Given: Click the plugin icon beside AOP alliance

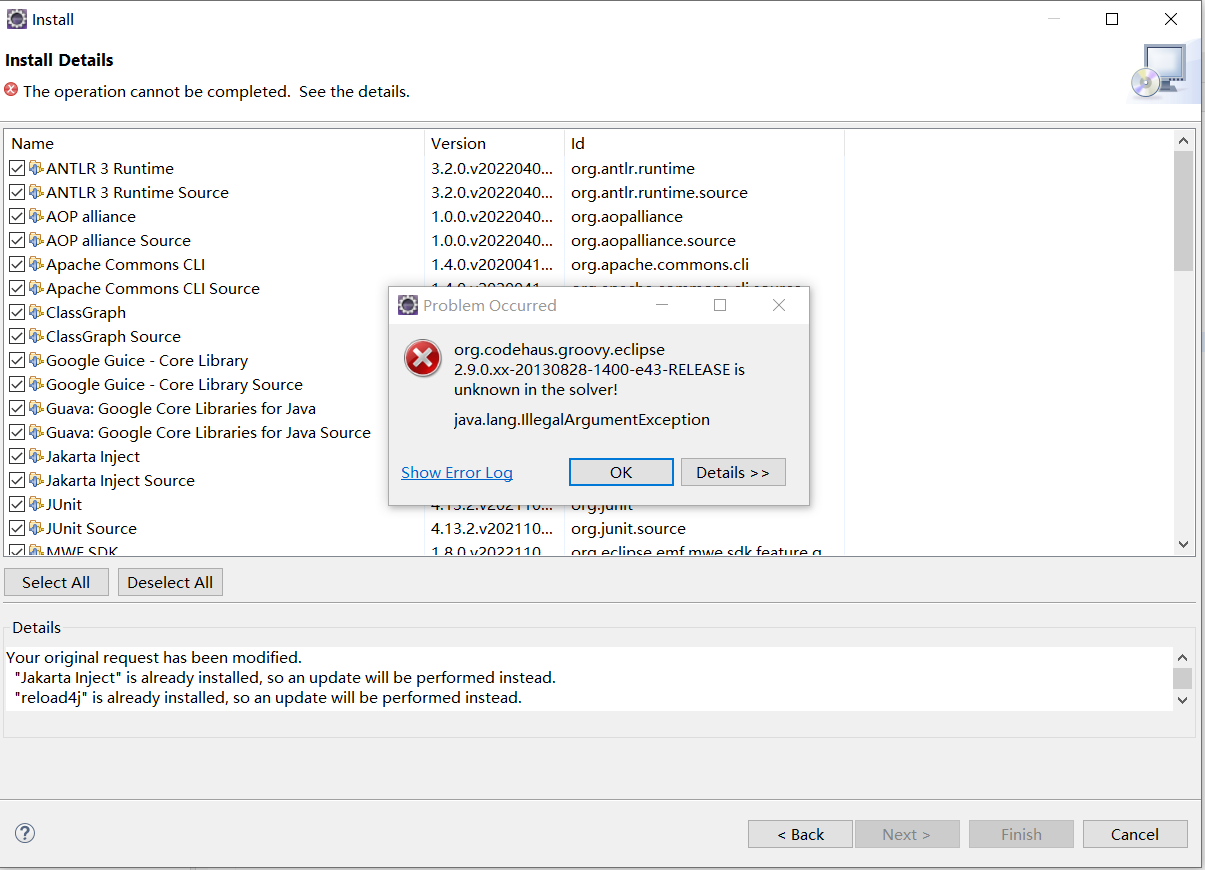Looking at the screenshot, I should pos(36,216).
